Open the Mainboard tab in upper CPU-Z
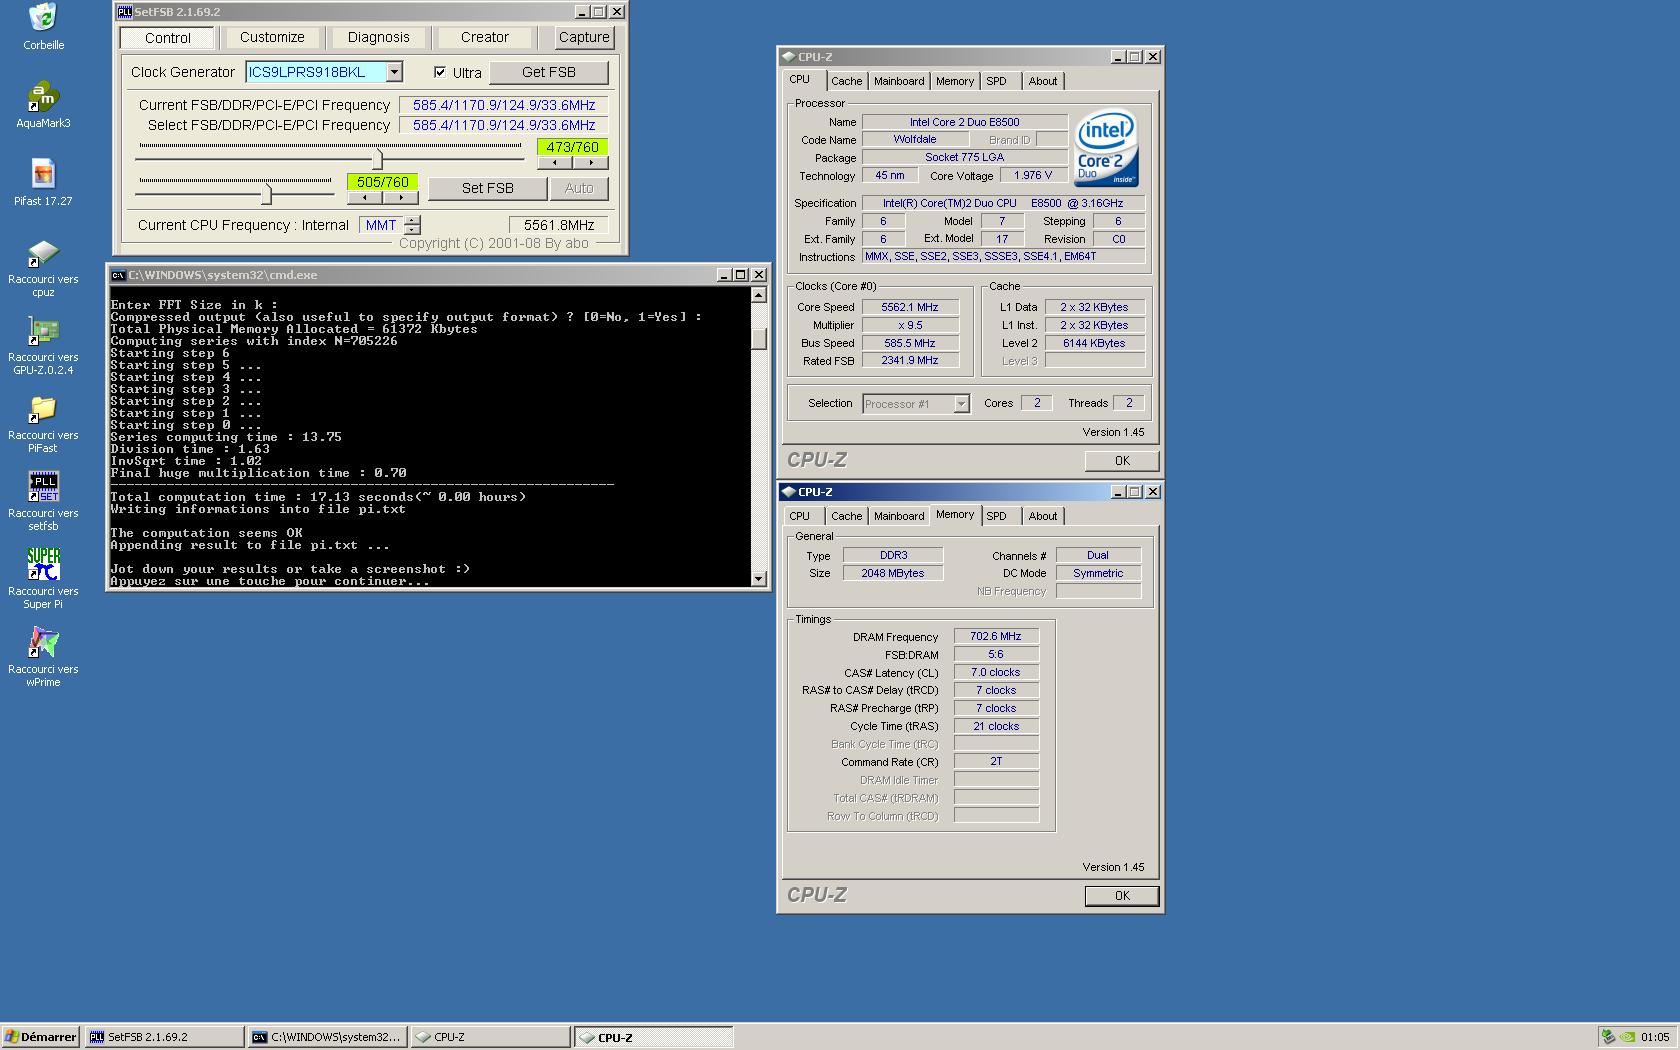Screen dimensions: 1680x1050 (899, 81)
